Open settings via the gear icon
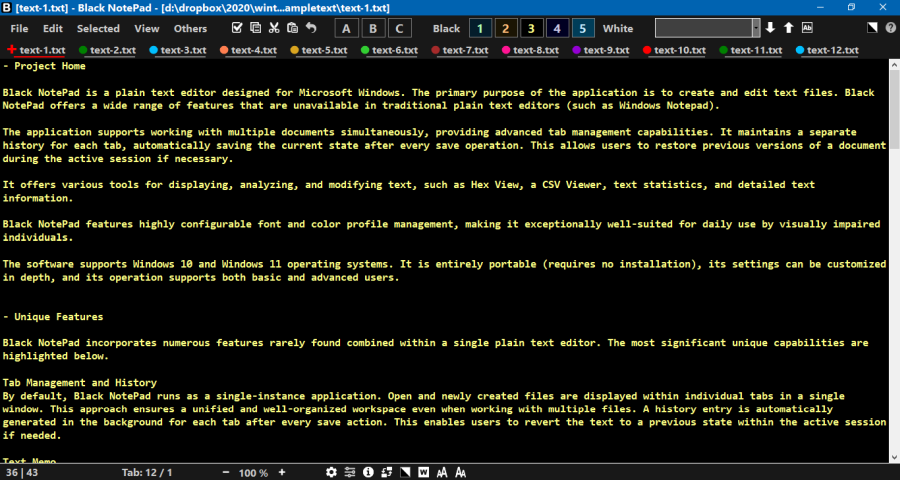The image size is (900, 480). coord(331,472)
